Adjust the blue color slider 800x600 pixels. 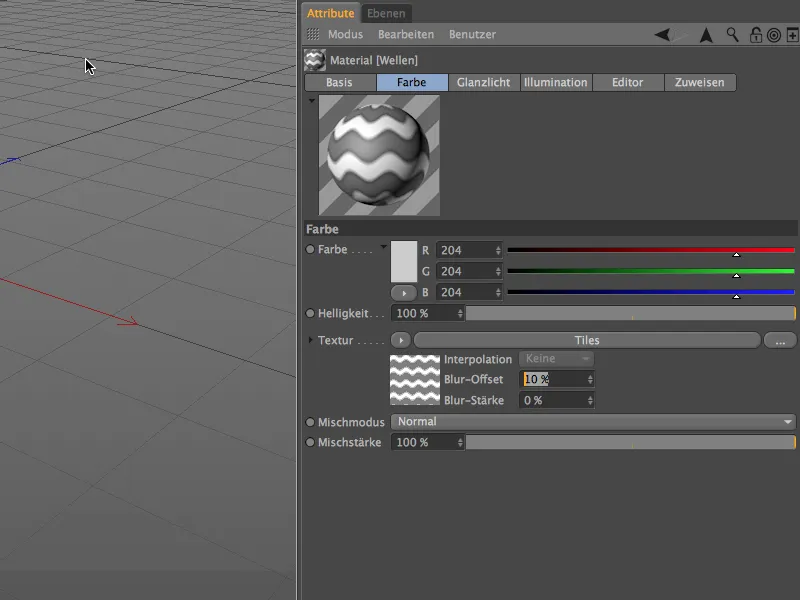651,292
